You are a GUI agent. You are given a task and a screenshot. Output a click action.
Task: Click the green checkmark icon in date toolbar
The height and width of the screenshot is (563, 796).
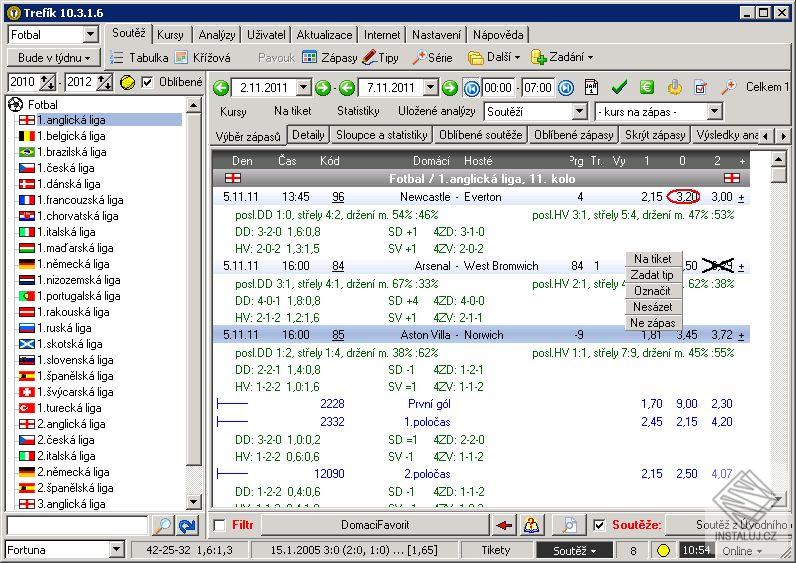[619, 88]
